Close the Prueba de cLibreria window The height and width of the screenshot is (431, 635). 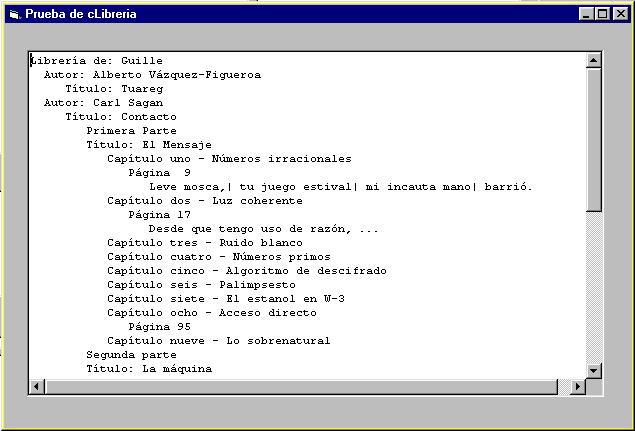coord(620,14)
